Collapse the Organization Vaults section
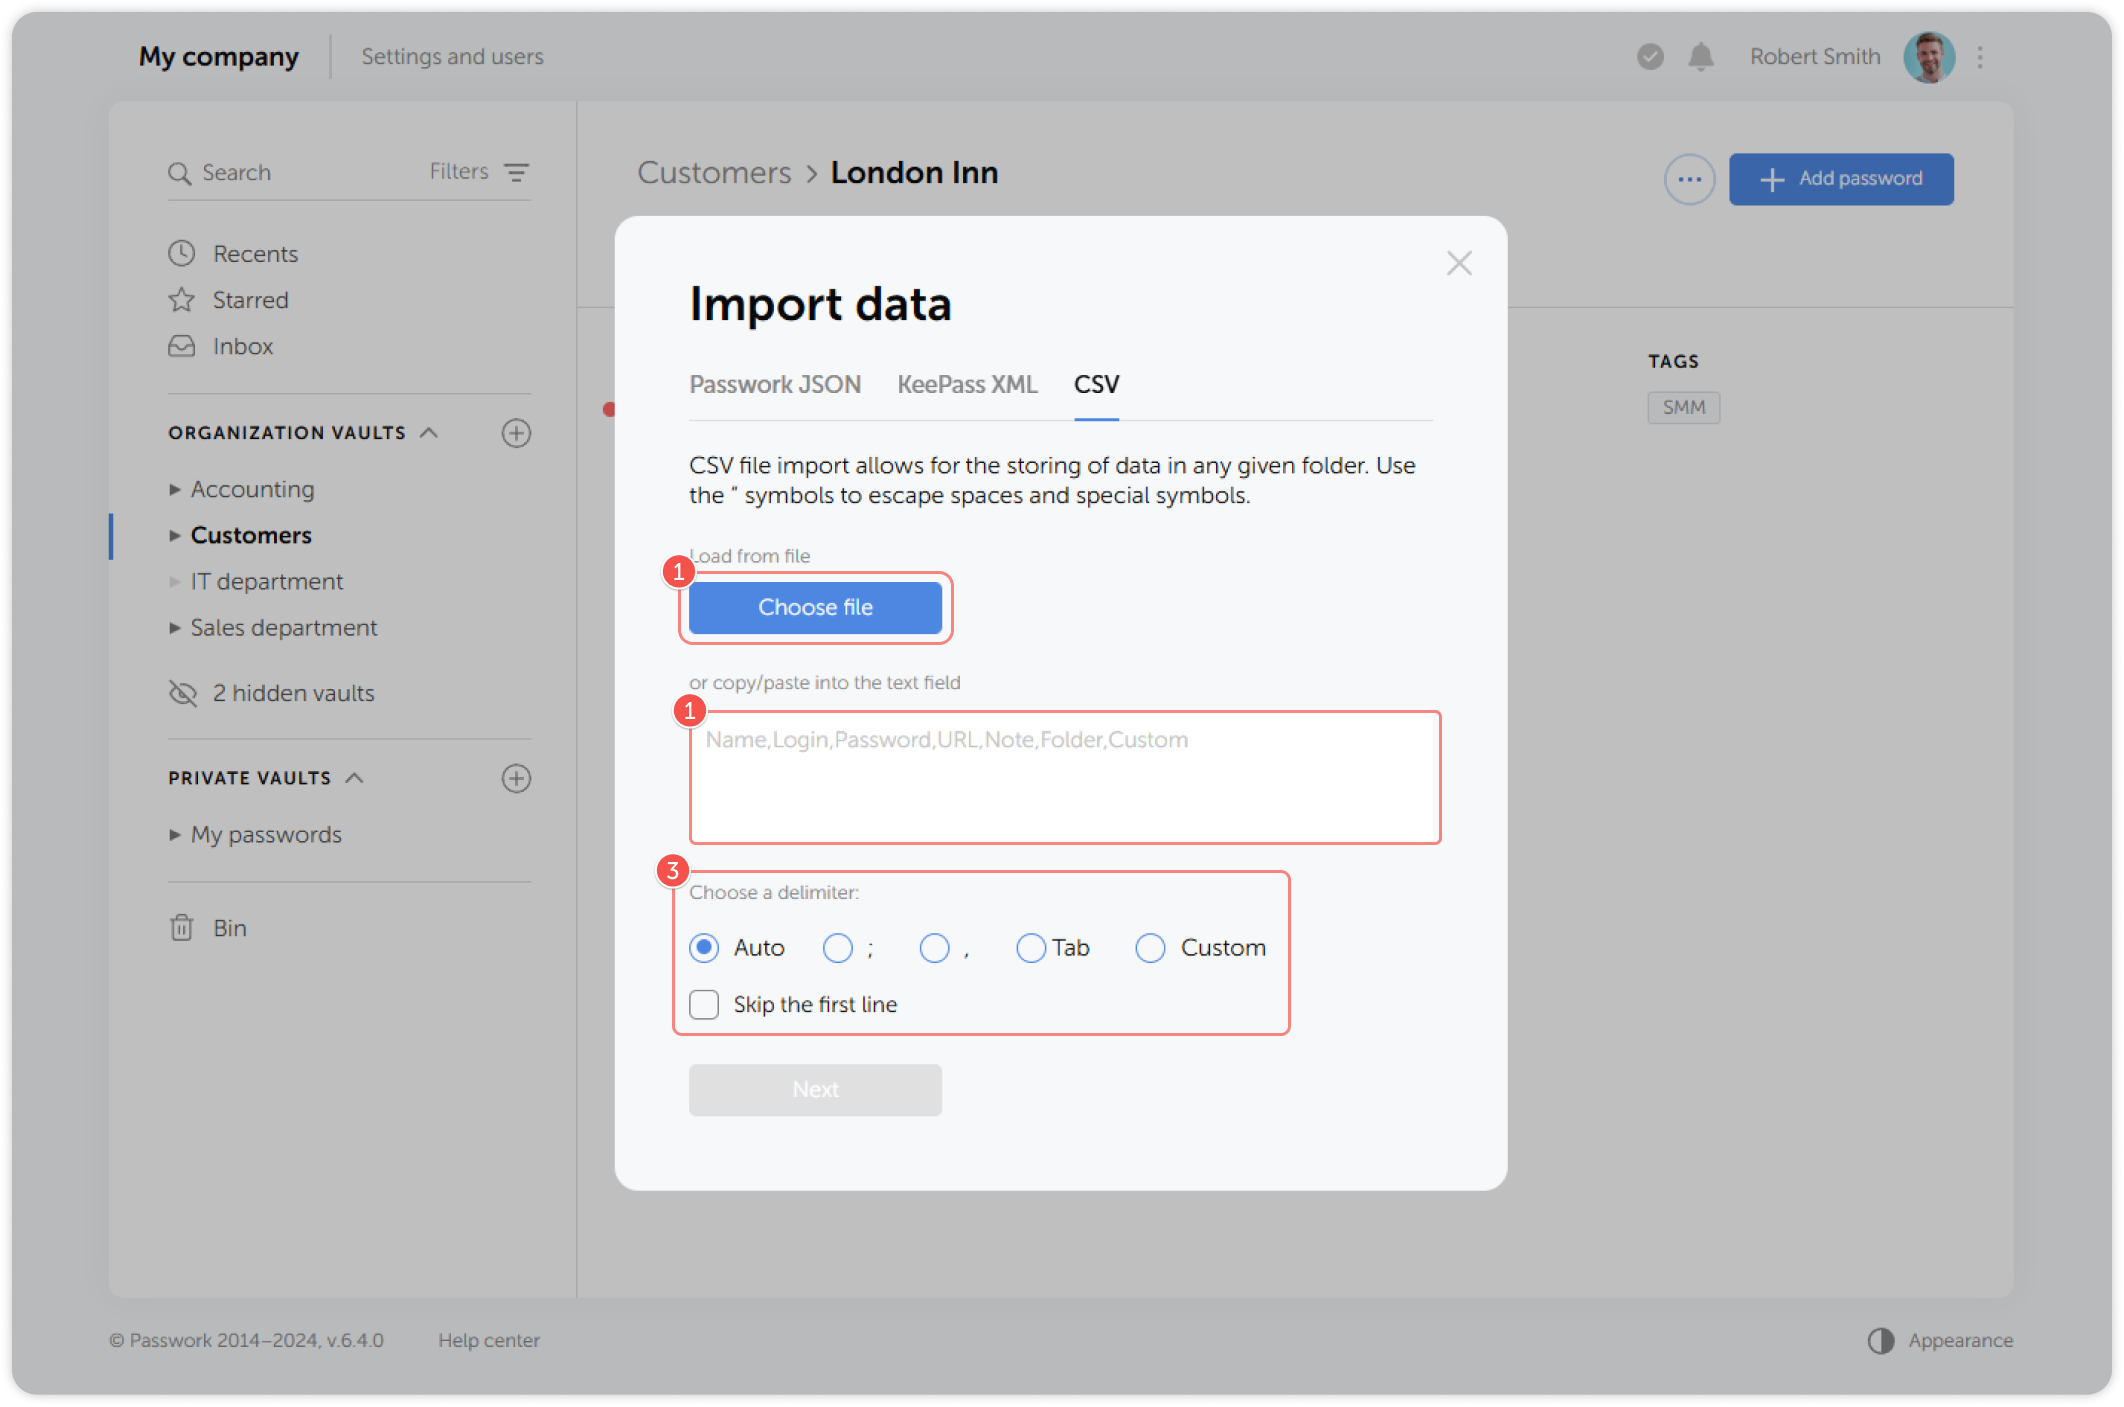 point(430,432)
